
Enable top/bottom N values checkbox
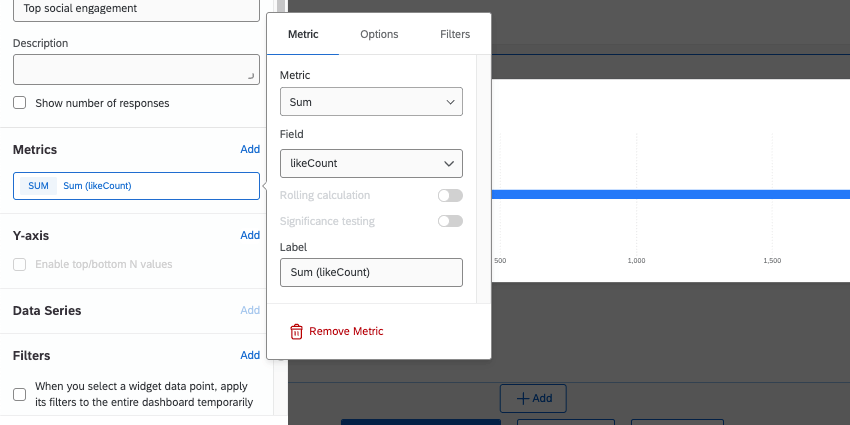tap(20, 264)
